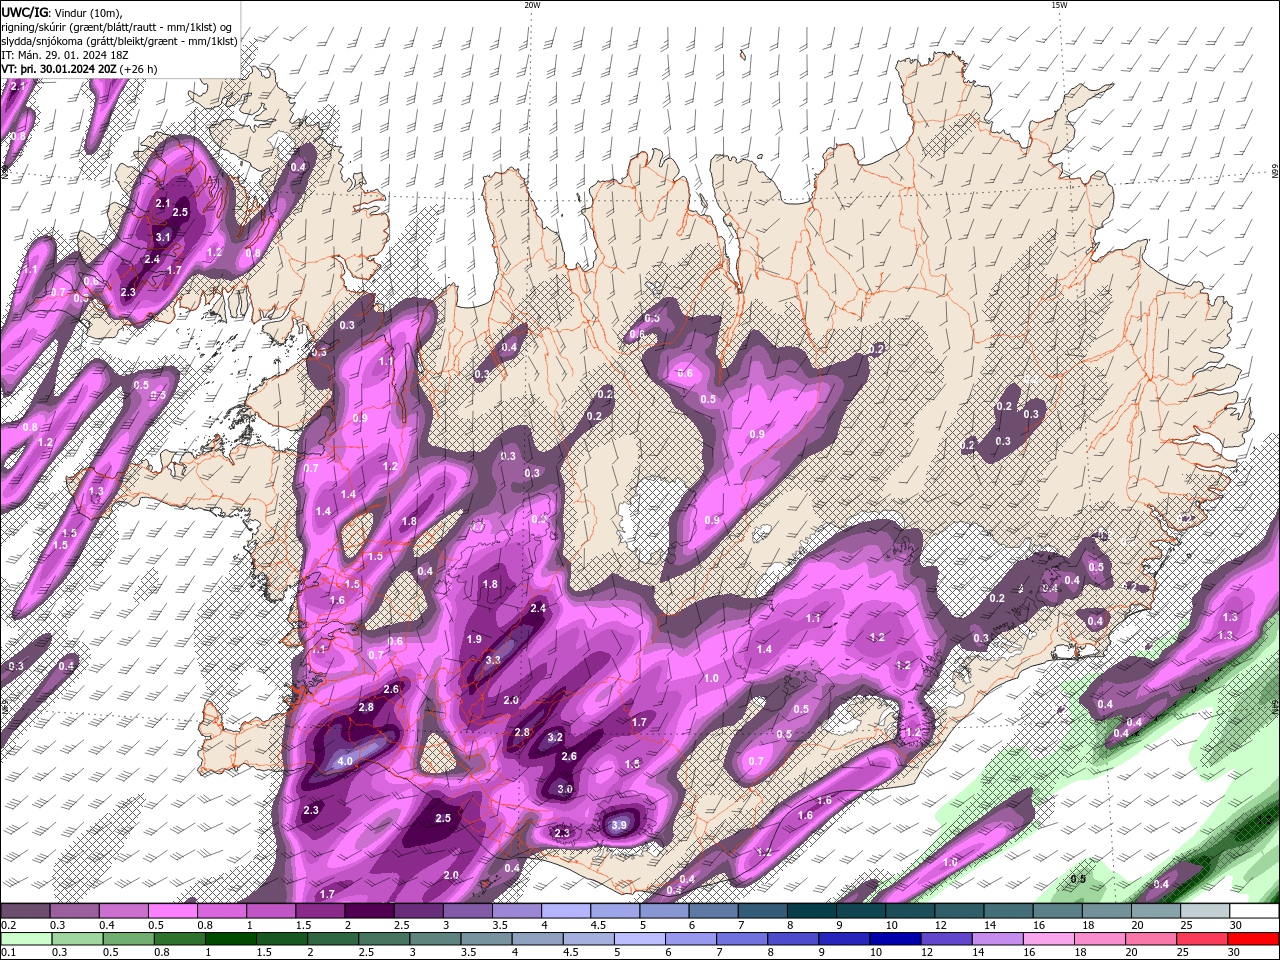
Task: Select the snow legend swatch between 1.5 and 2
Action: 320,911
